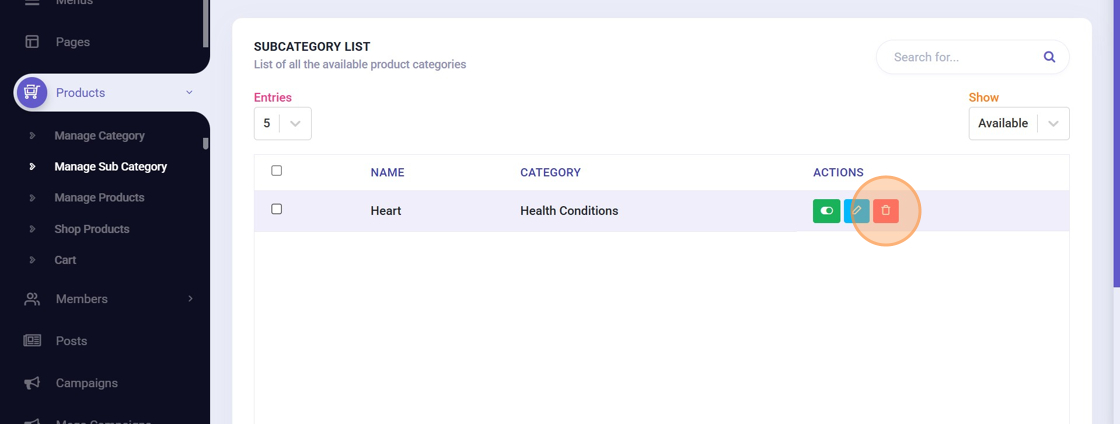1120x424 pixels.
Task: Open the Entries count dropdown
Action: (283, 123)
